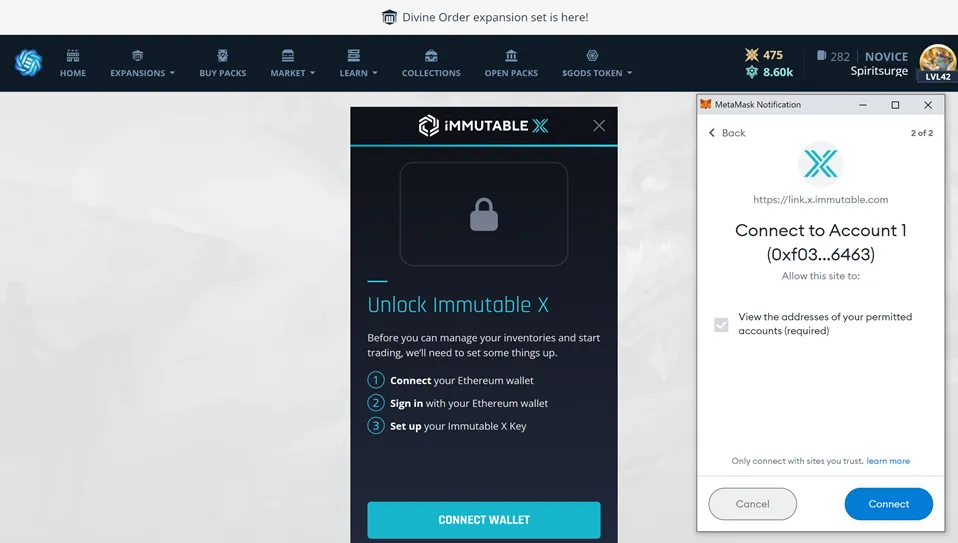Click the blue Connect button in MetaMask

point(888,504)
